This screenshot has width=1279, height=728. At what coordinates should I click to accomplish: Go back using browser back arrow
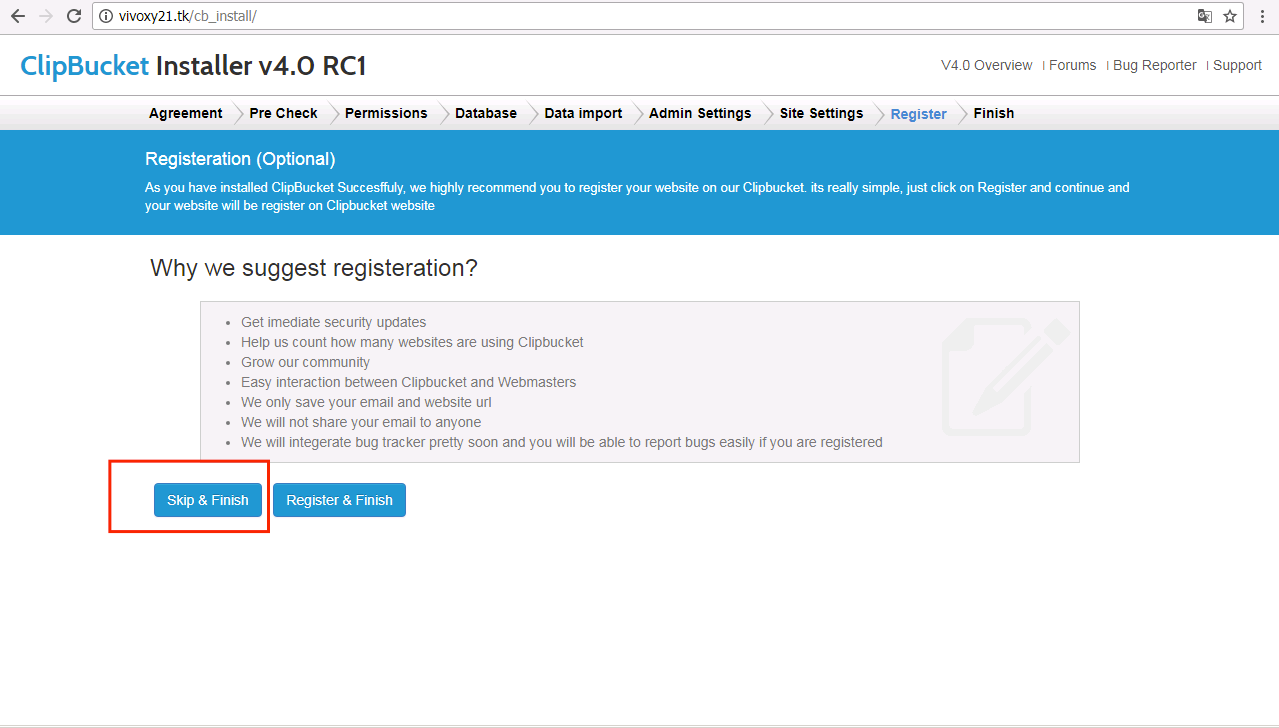point(18,16)
